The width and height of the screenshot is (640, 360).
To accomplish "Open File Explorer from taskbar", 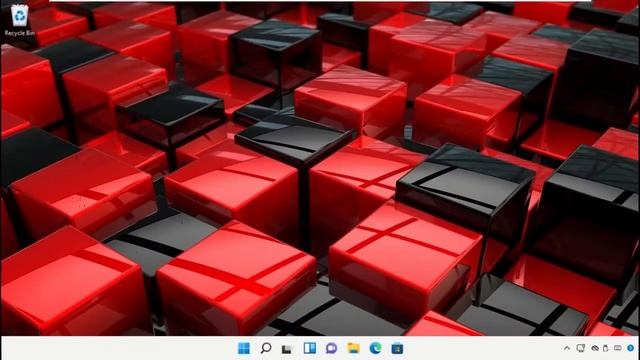I will 353,348.
